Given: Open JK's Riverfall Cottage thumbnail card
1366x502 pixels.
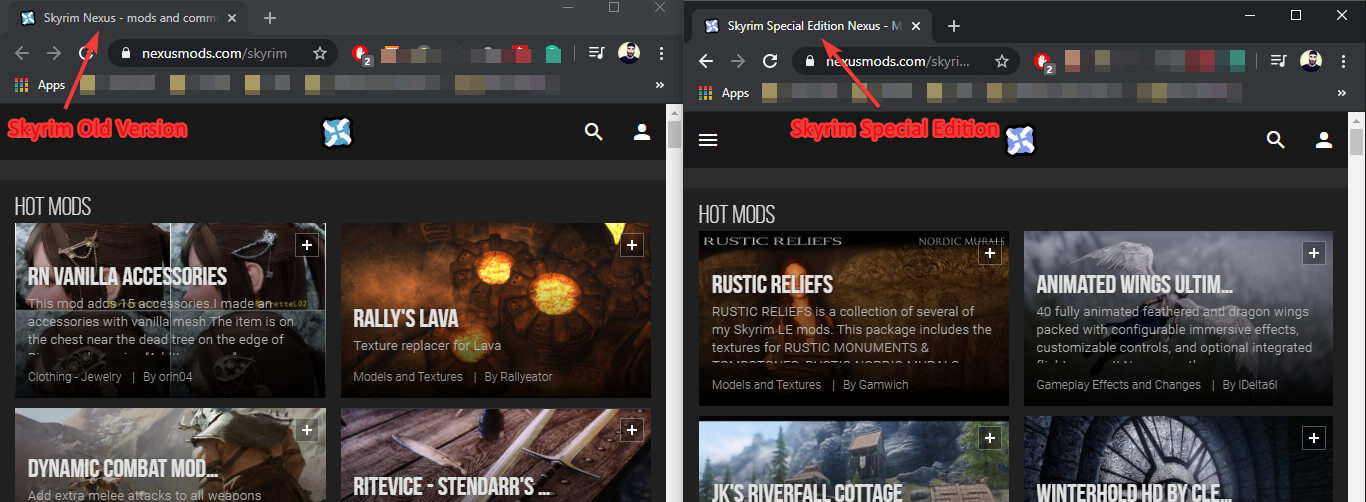Looking at the screenshot, I should [x=853, y=460].
